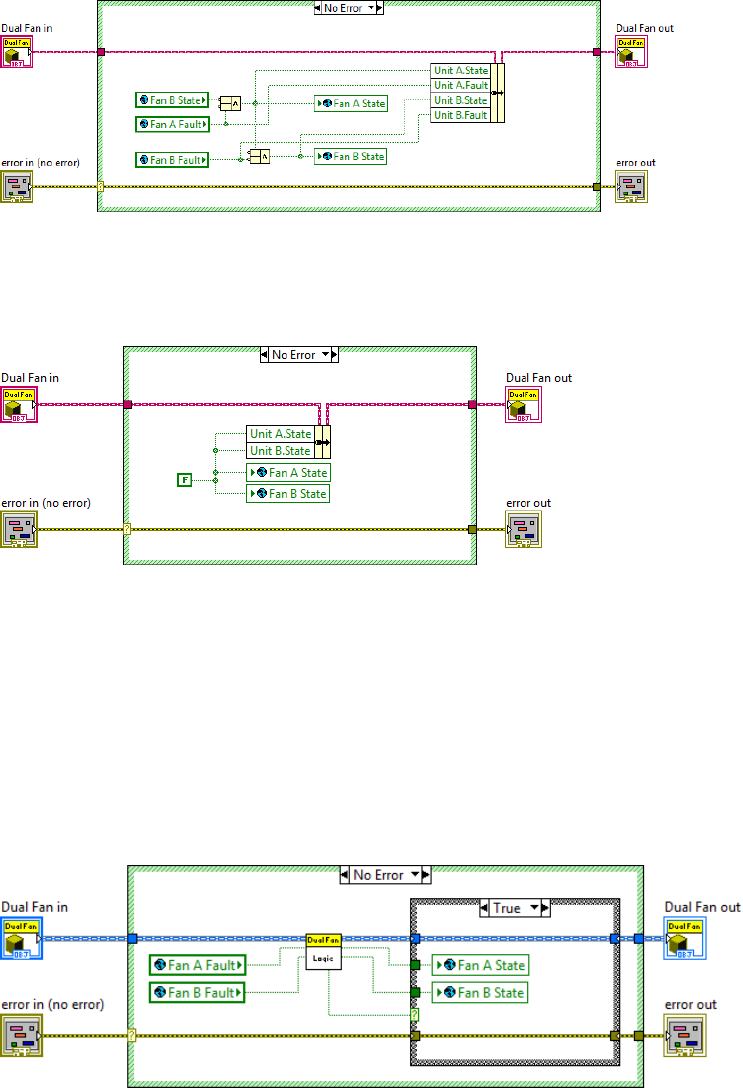
Task: Click AND gate beside Fan B State read
Action: [230, 103]
